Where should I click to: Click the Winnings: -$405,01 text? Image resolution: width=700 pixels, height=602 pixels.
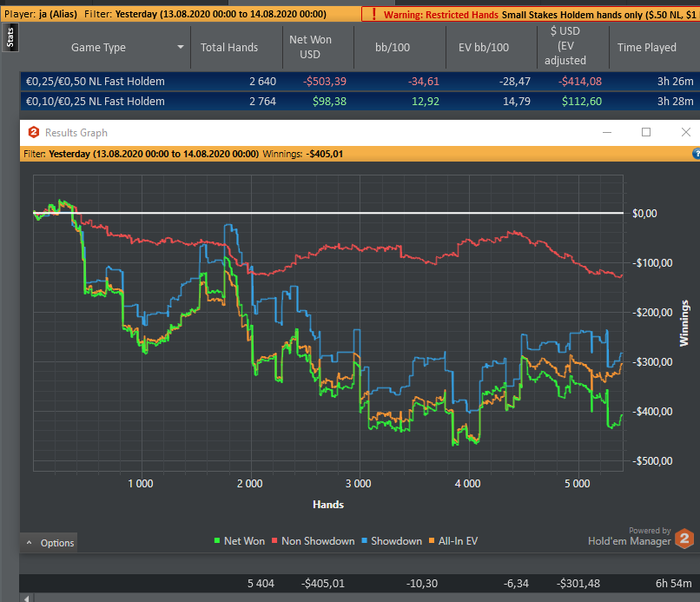[303, 154]
